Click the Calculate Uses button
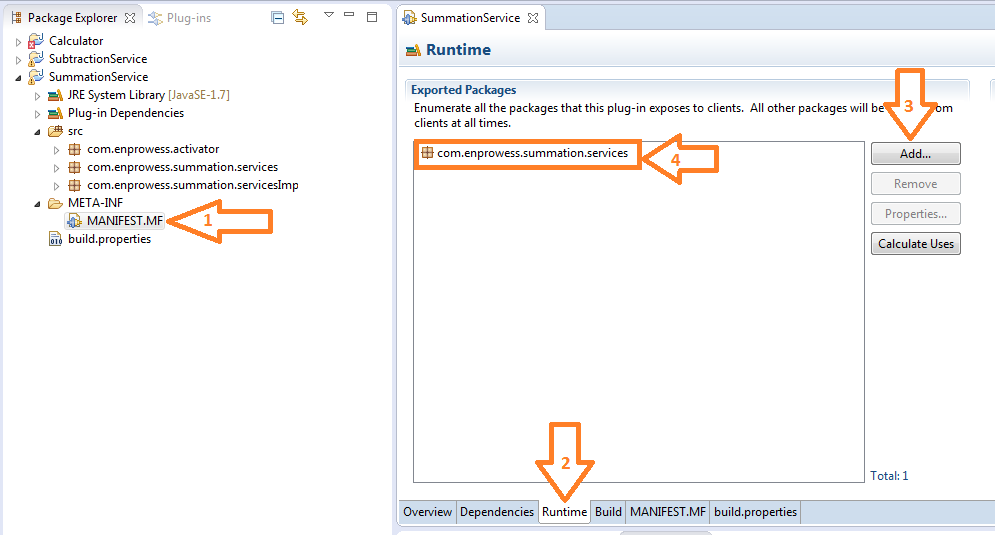Screen dimensions: 995x535 pyautogui.click(x=915, y=244)
